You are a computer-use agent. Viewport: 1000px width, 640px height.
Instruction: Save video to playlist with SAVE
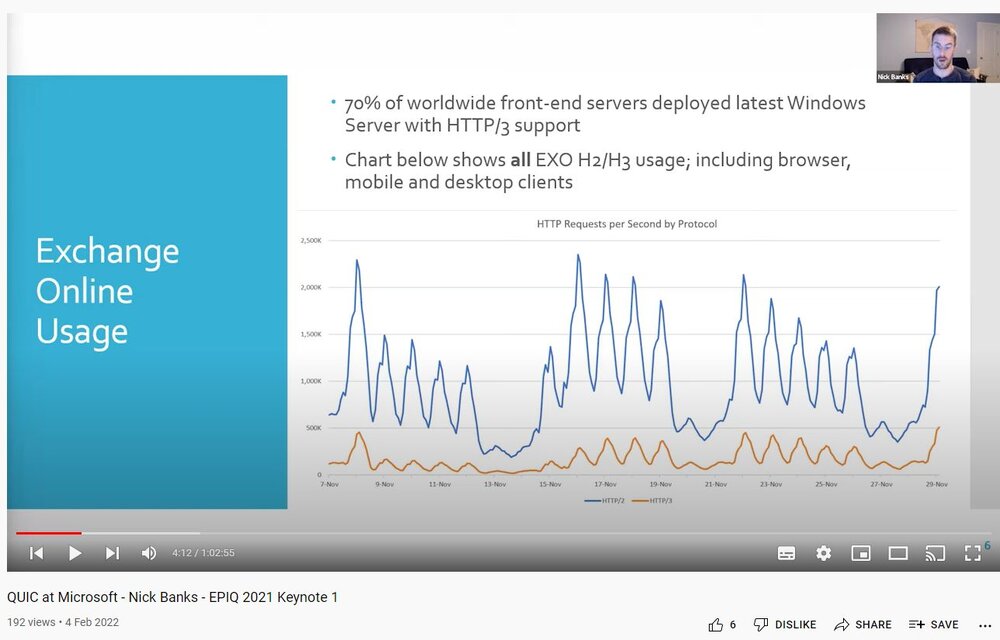934,625
